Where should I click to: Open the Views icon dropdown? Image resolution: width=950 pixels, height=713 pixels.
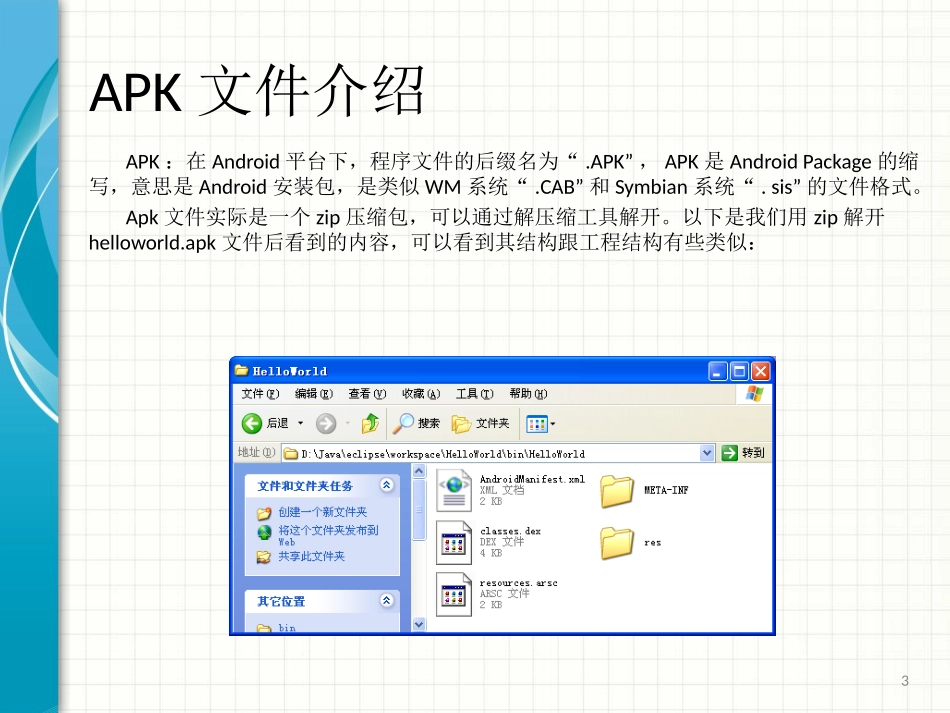540,424
